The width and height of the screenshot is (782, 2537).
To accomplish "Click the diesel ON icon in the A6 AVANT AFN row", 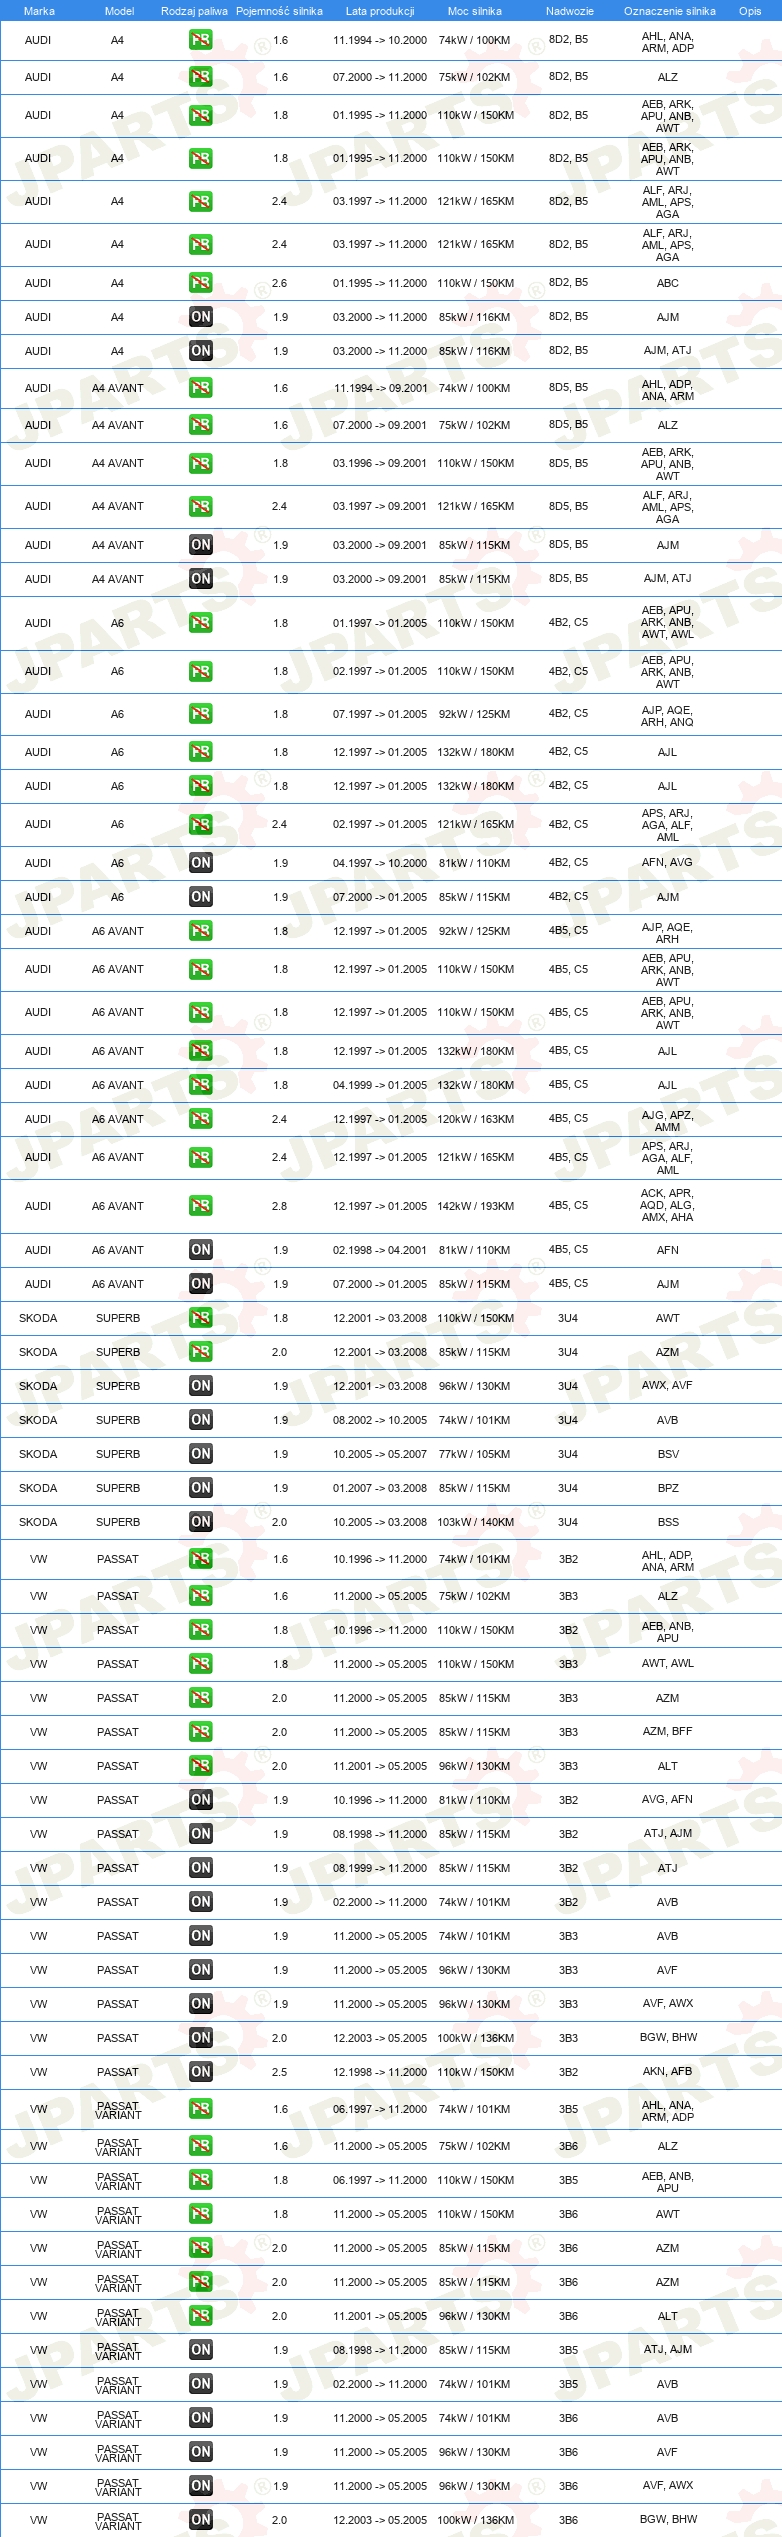I will pyautogui.click(x=201, y=1250).
